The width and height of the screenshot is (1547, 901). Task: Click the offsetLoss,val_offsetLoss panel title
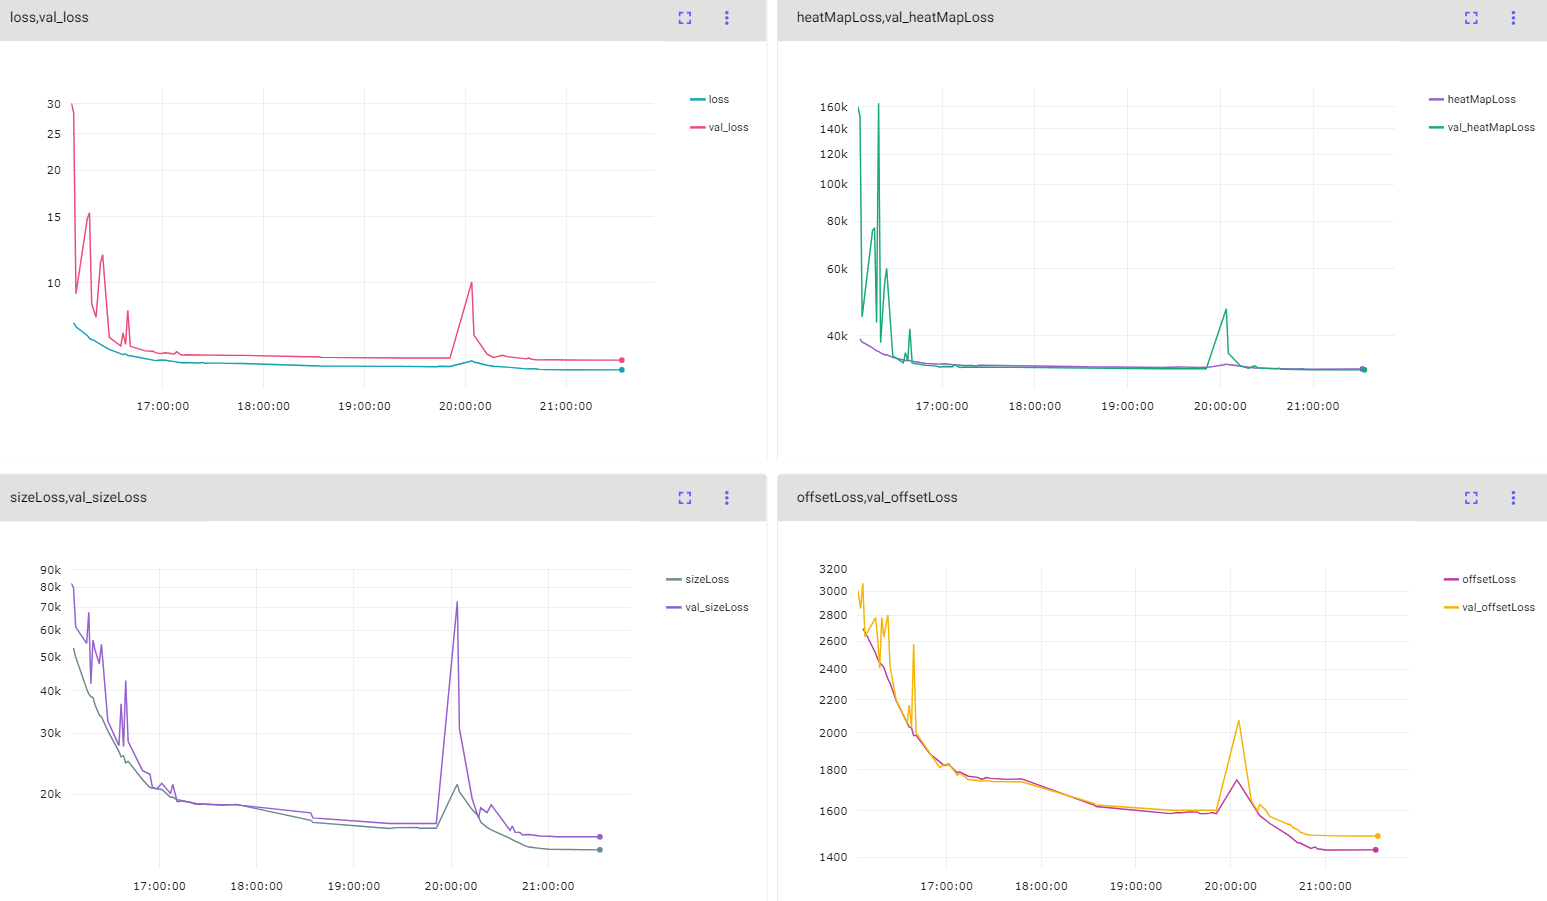click(x=877, y=498)
